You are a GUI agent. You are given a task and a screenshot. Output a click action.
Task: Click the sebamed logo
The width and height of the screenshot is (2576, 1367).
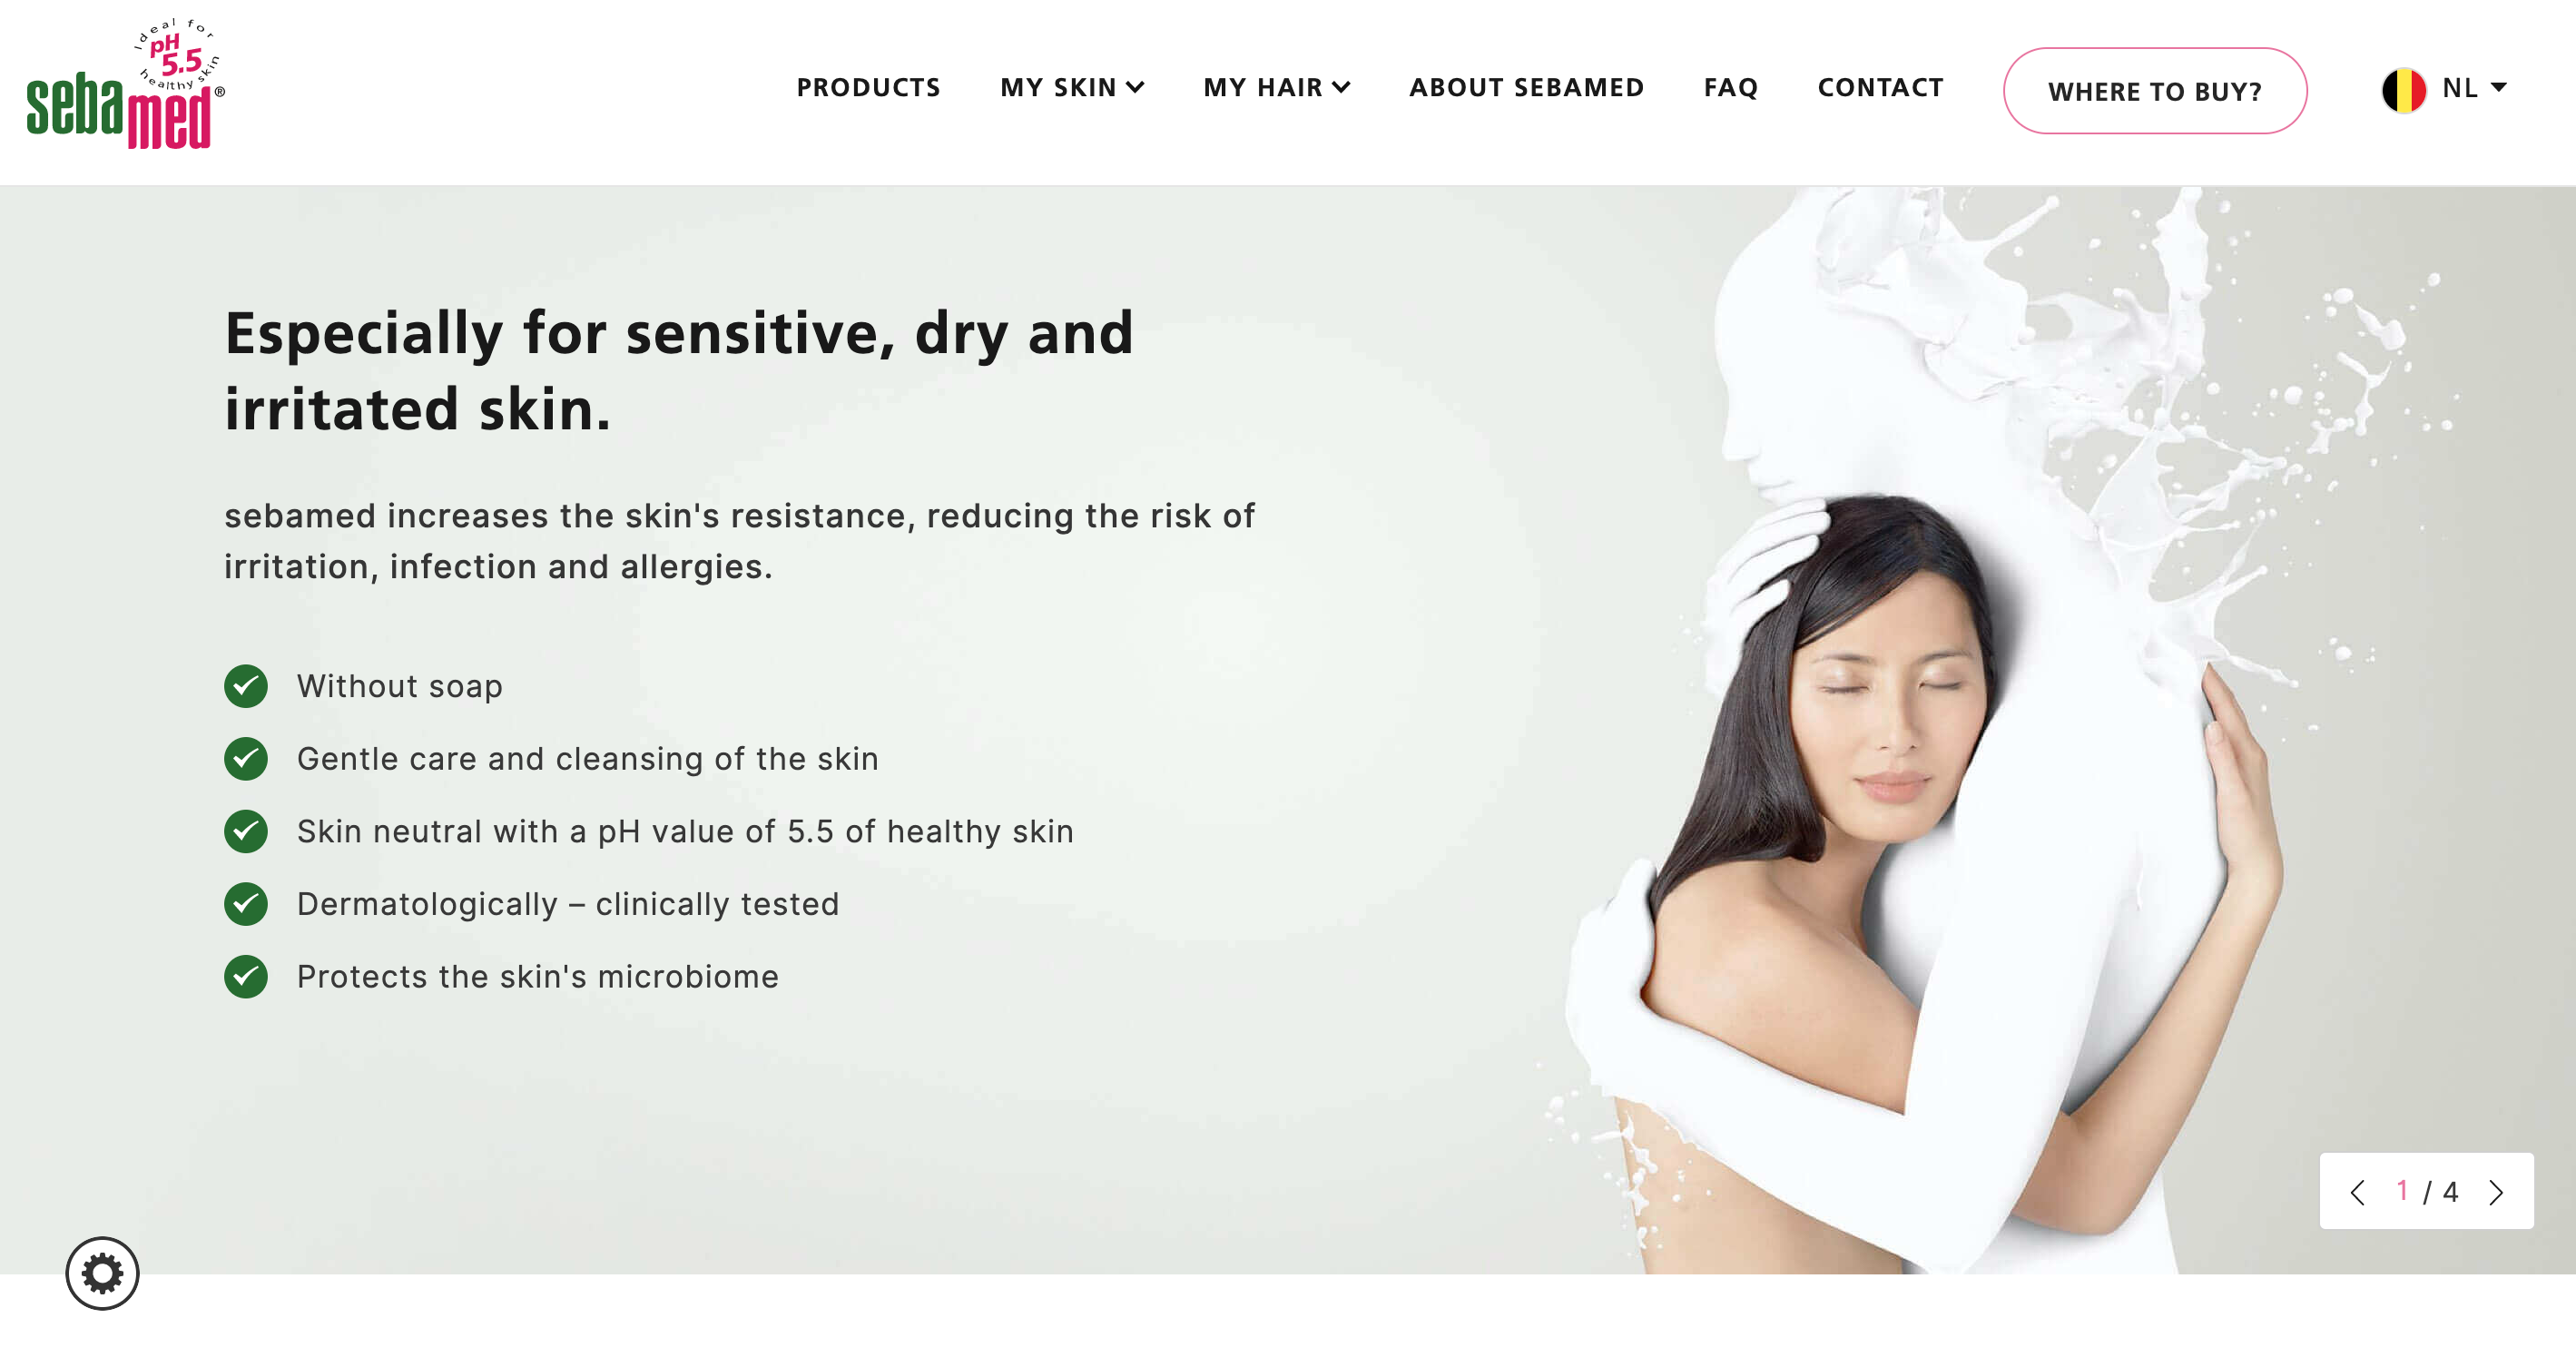coord(126,85)
